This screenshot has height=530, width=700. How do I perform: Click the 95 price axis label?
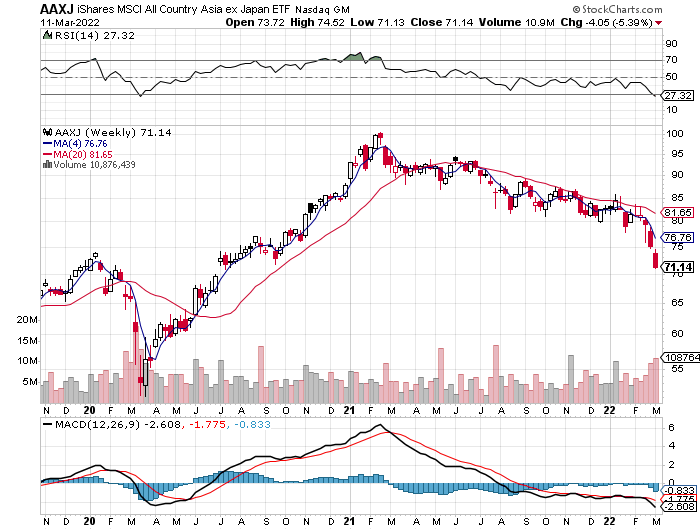coord(677,154)
